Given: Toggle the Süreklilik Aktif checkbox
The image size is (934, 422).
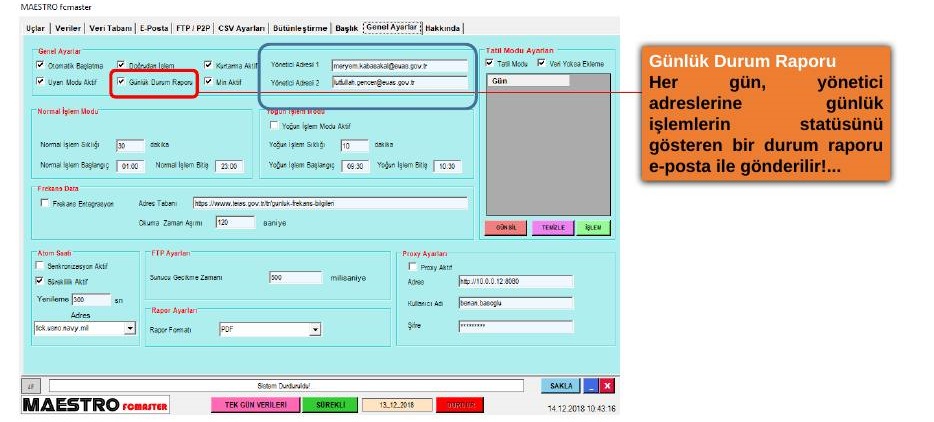Looking at the screenshot, I should coord(40,281).
